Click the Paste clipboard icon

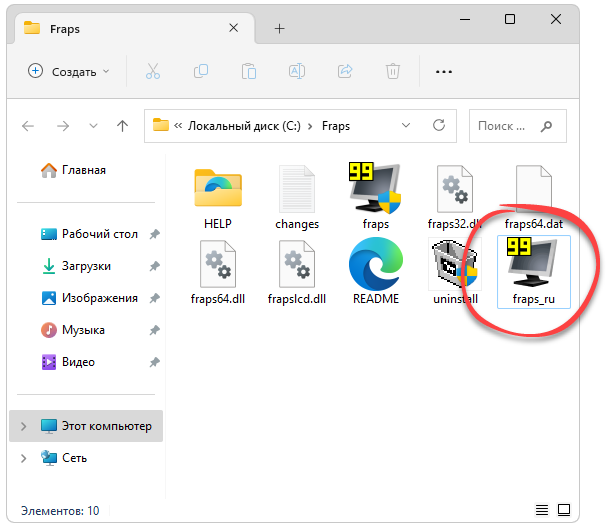coord(249,71)
